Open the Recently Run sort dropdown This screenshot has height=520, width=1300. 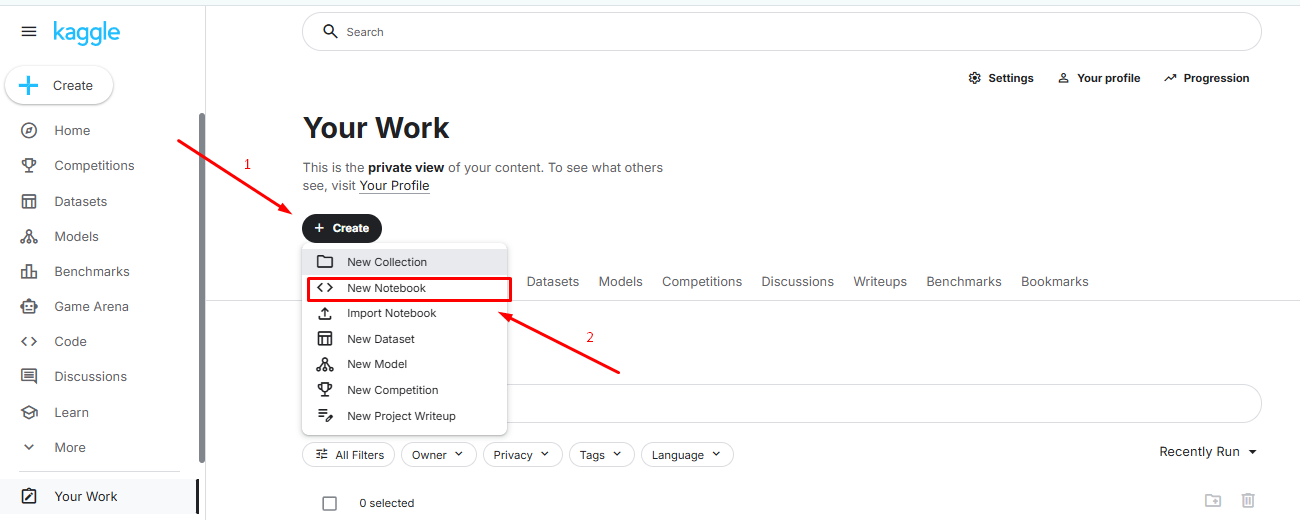click(1208, 452)
